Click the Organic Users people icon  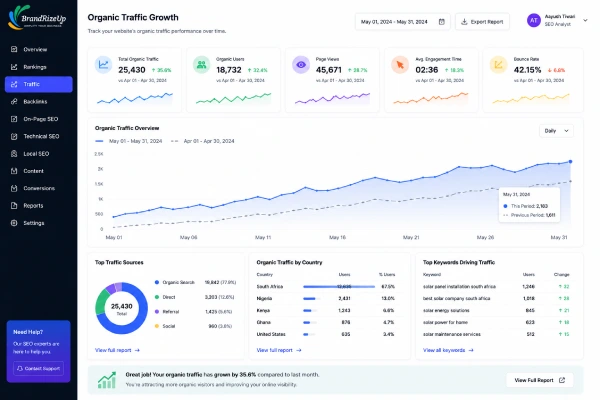pyautogui.click(x=202, y=64)
